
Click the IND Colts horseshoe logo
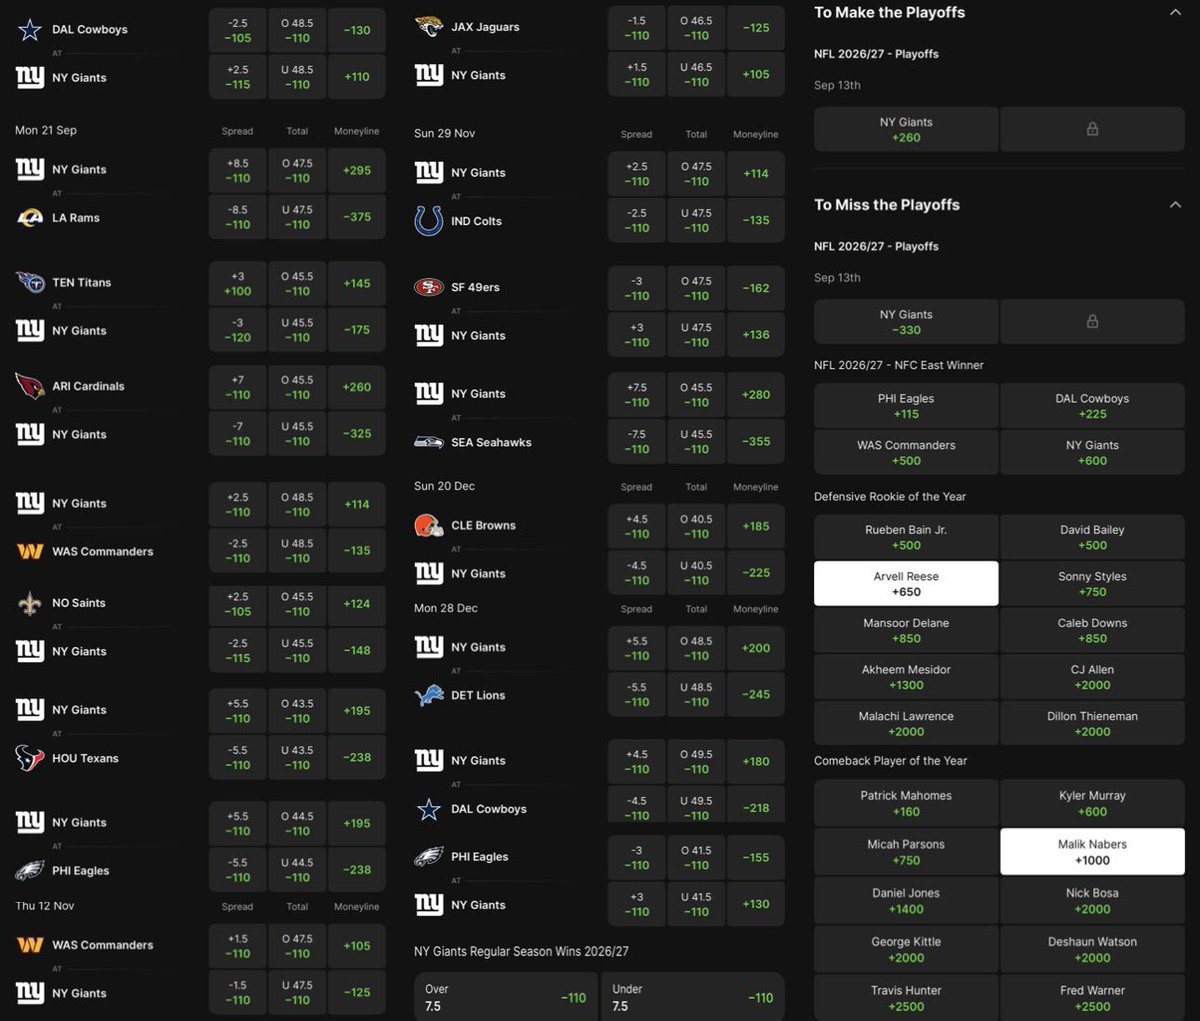(429, 221)
